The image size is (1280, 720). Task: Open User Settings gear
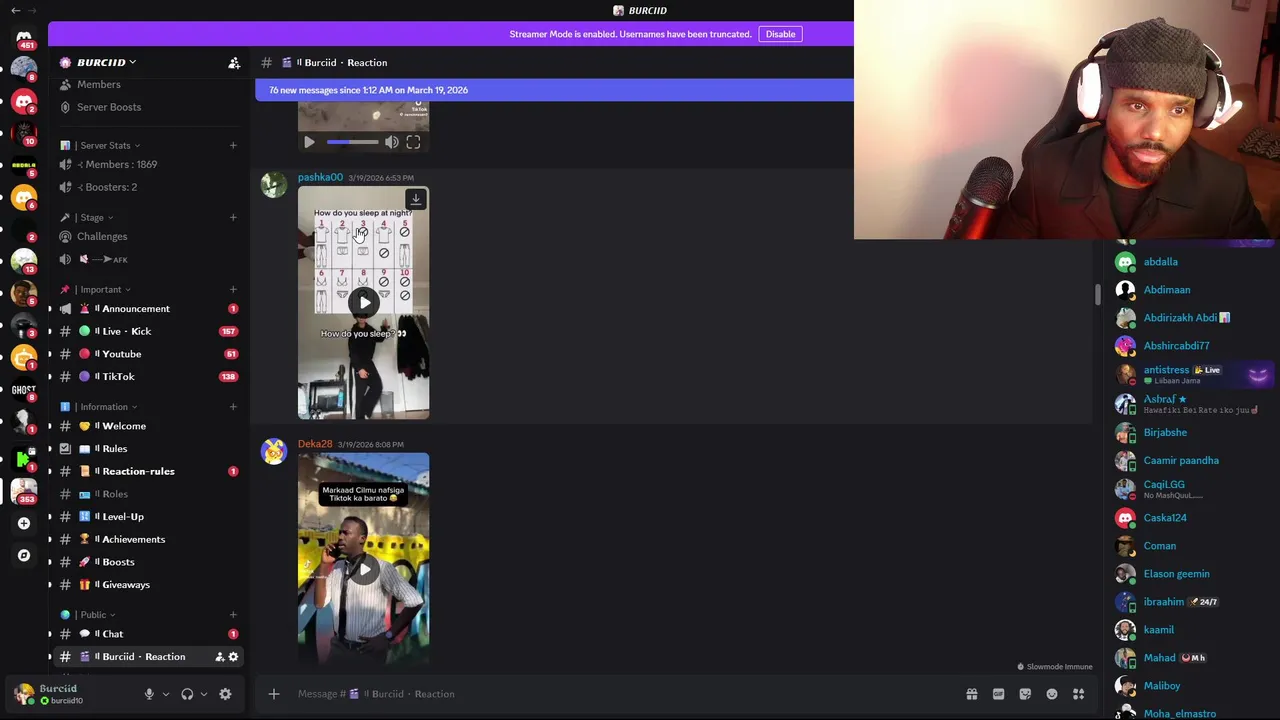tap(225, 694)
